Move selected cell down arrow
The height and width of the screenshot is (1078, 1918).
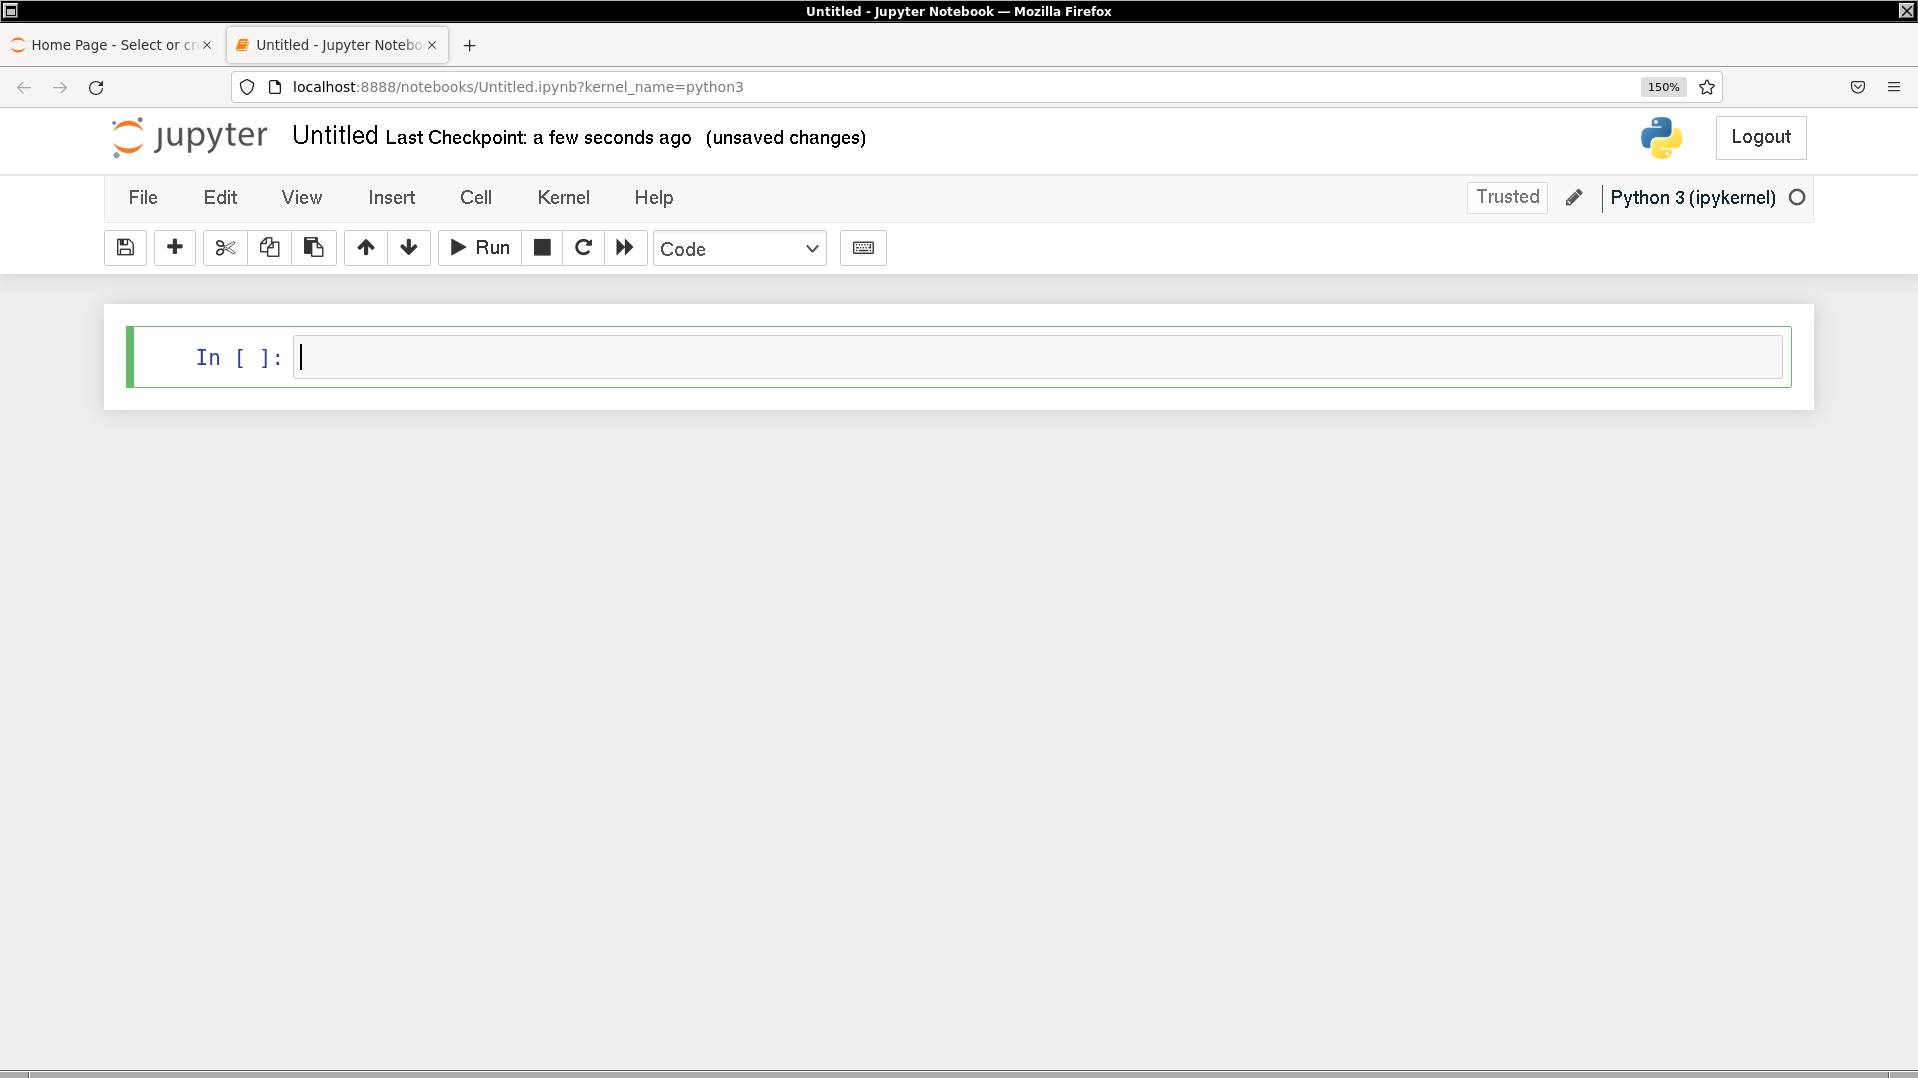click(409, 248)
